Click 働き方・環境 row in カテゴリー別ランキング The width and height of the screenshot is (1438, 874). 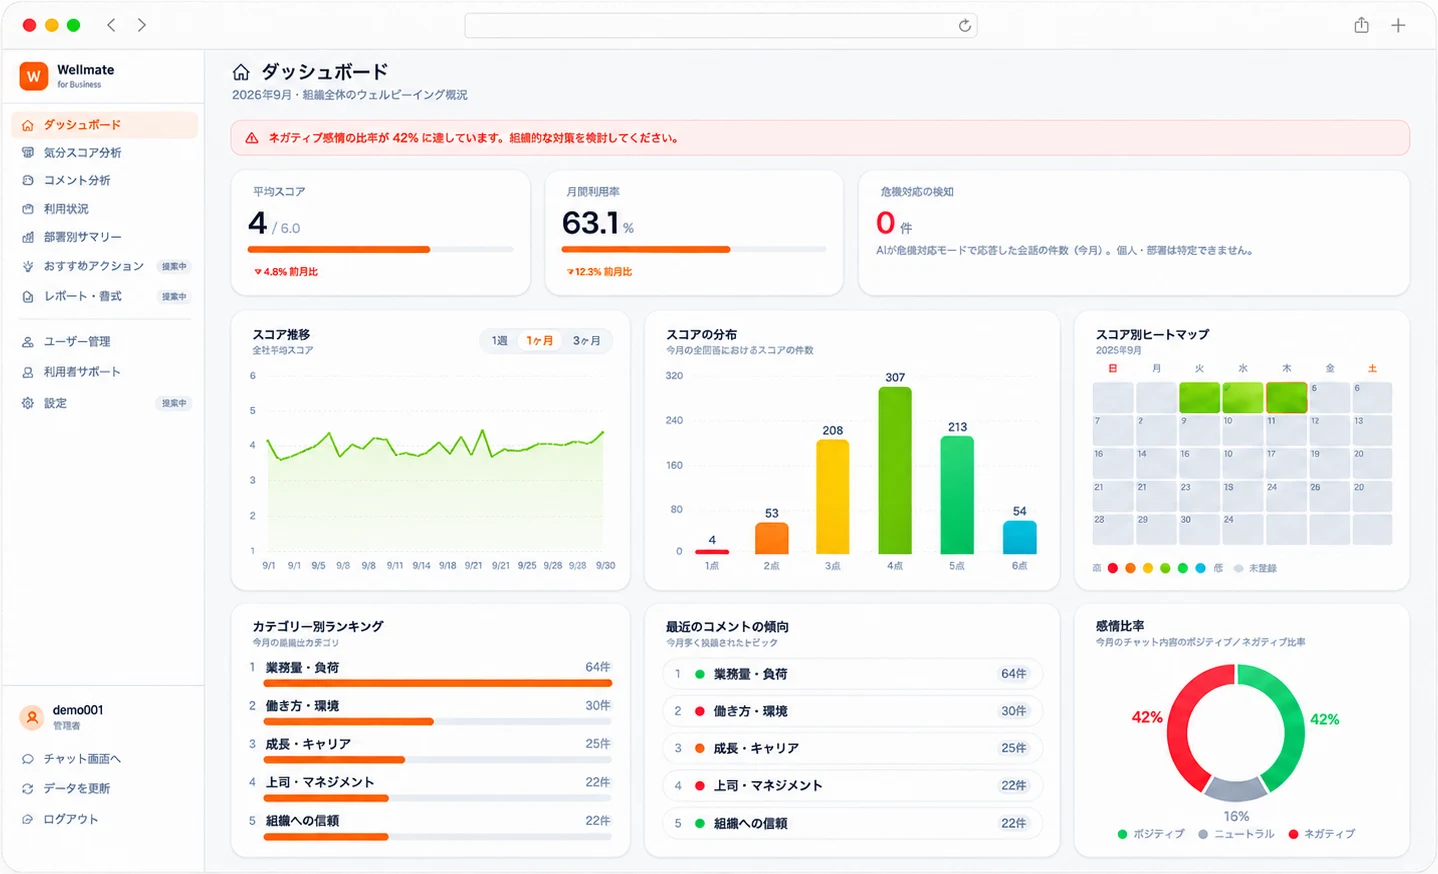pos(430,712)
